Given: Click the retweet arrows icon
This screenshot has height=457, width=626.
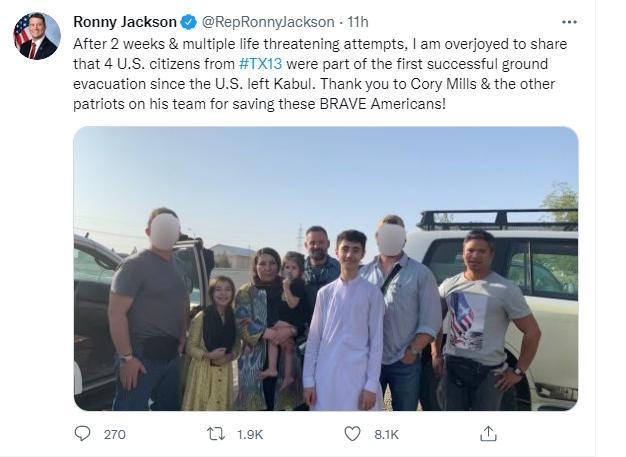Looking at the screenshot, I should pos(216,433).
